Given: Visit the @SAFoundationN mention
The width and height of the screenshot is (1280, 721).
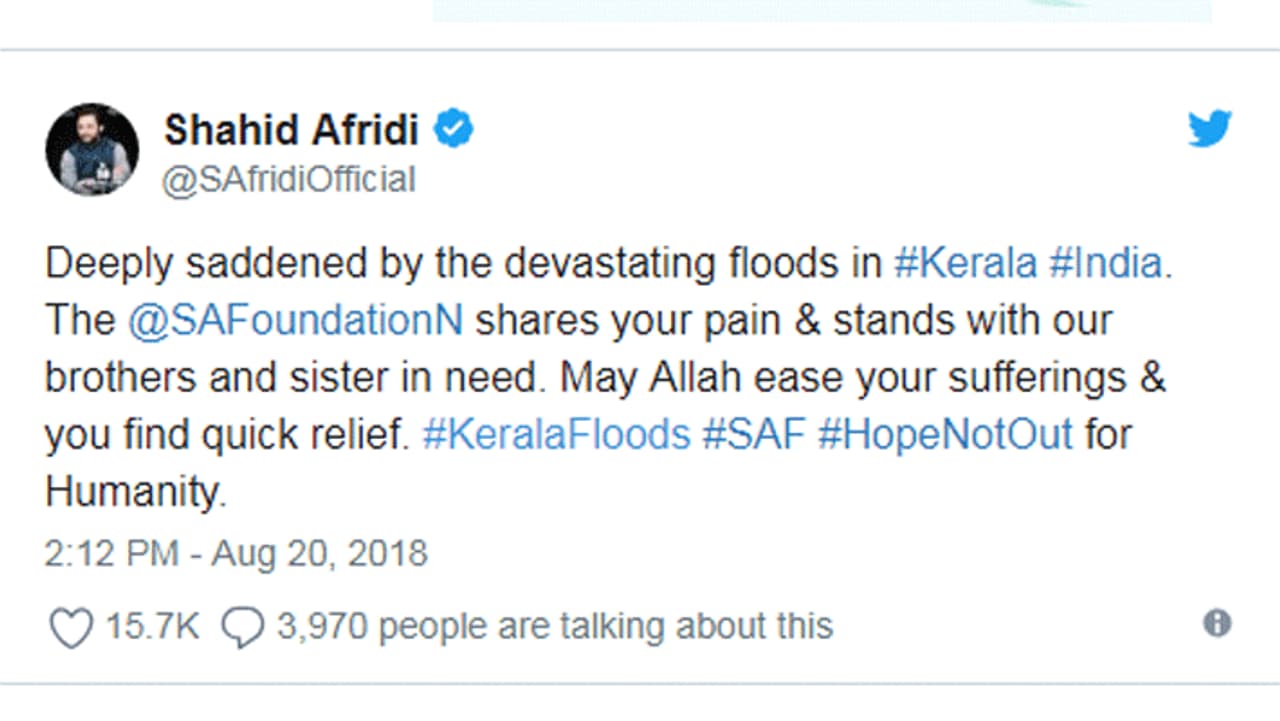Looking at the screenshot, I should (x=295, y=321).
